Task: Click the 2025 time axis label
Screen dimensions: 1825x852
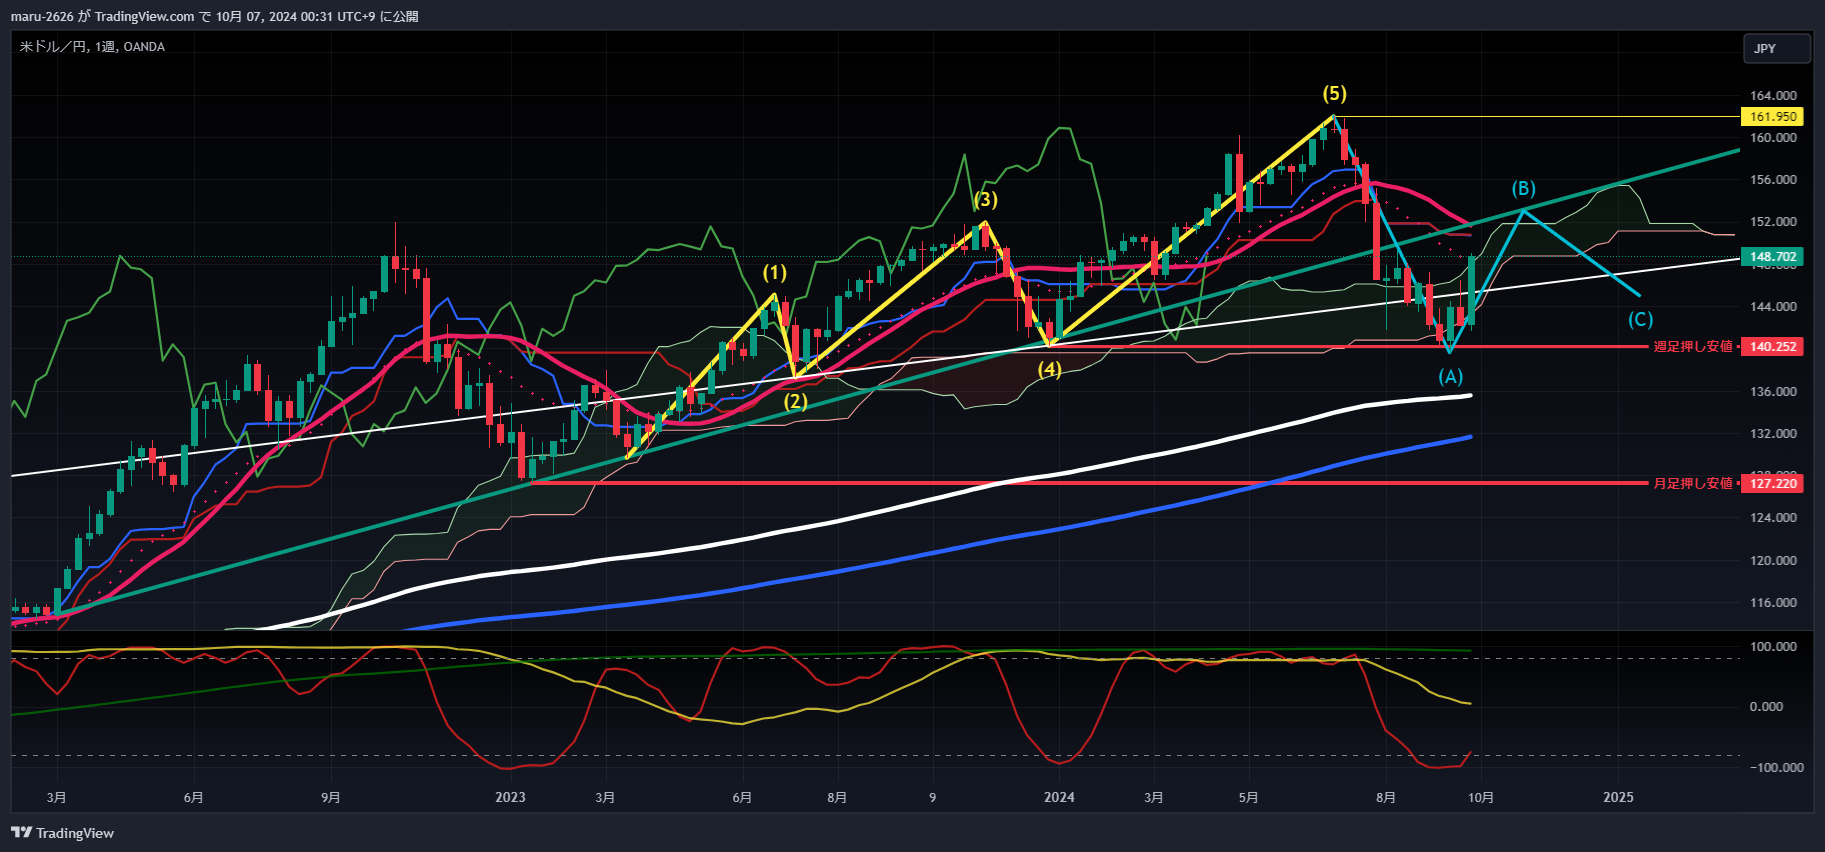Action: [x=1618, y=797]
